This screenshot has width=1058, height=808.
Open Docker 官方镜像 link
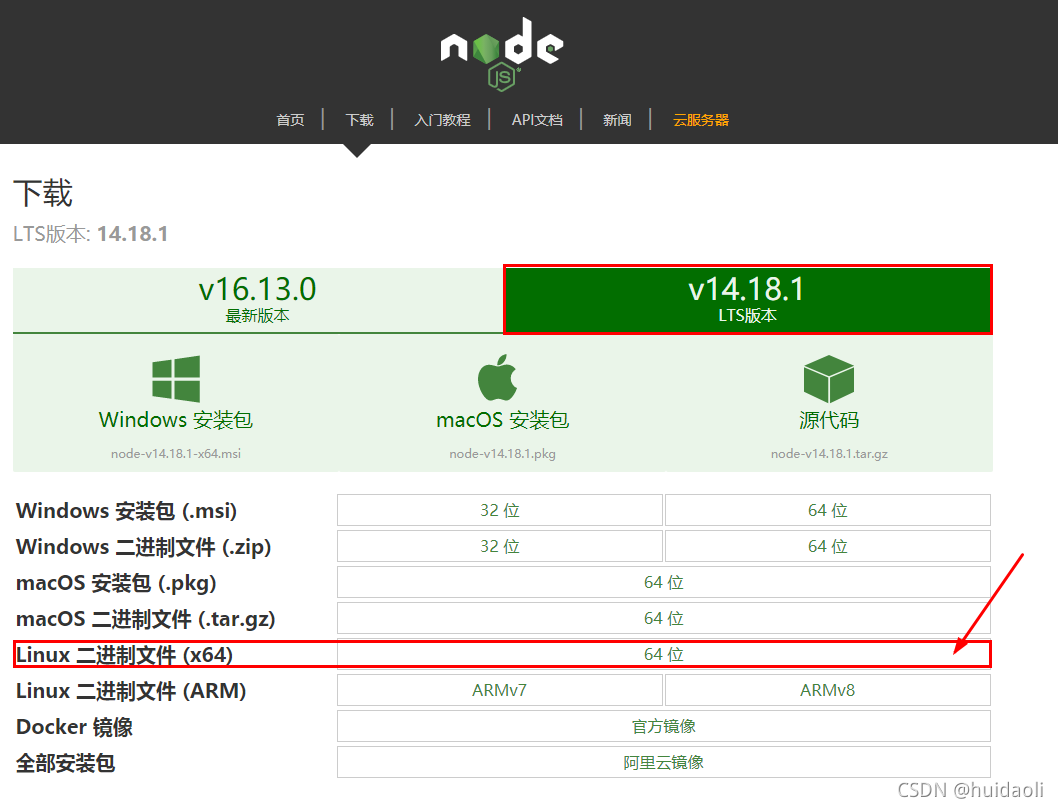pos(664,726)
